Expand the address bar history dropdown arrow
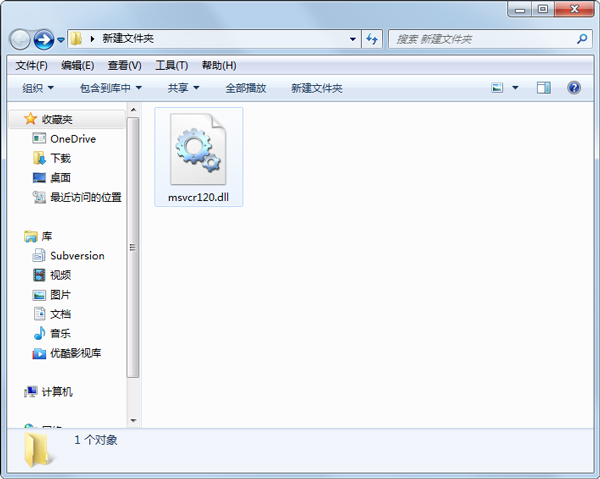This screenshot has height=479, width=600. (x=353, y=39)
